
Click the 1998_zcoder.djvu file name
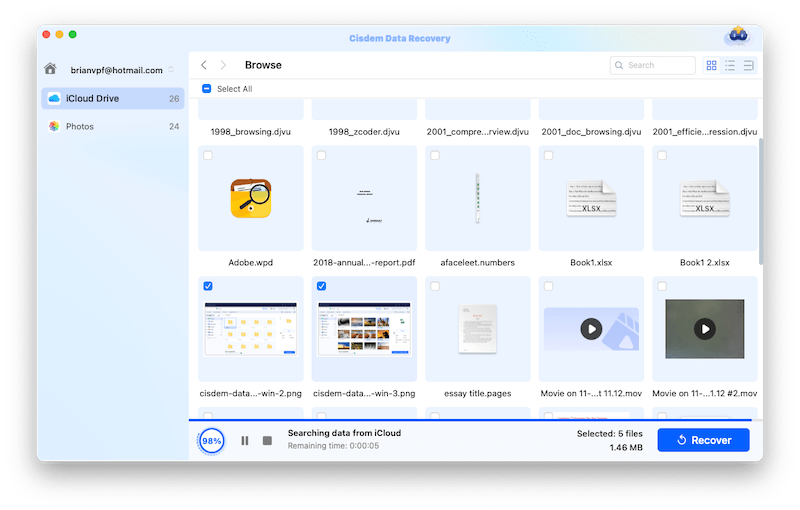[x=364, y=132]
